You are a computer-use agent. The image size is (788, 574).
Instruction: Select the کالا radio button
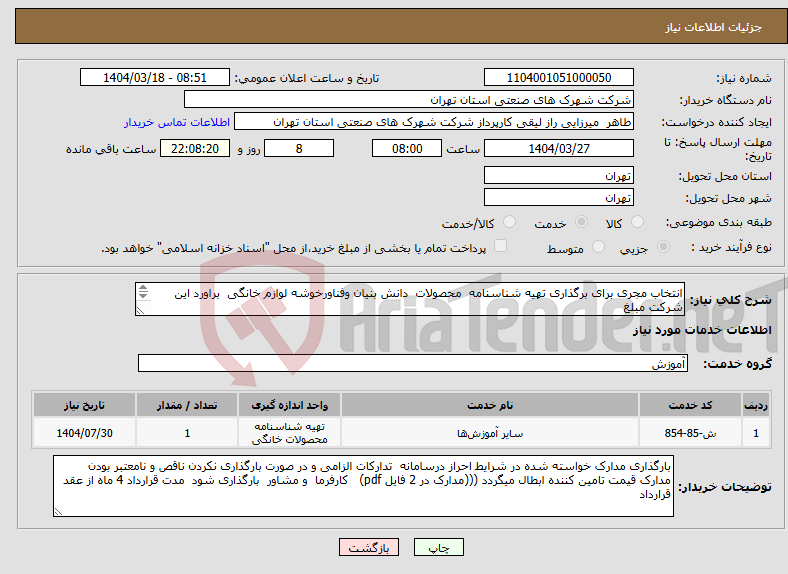pos(637,222)
